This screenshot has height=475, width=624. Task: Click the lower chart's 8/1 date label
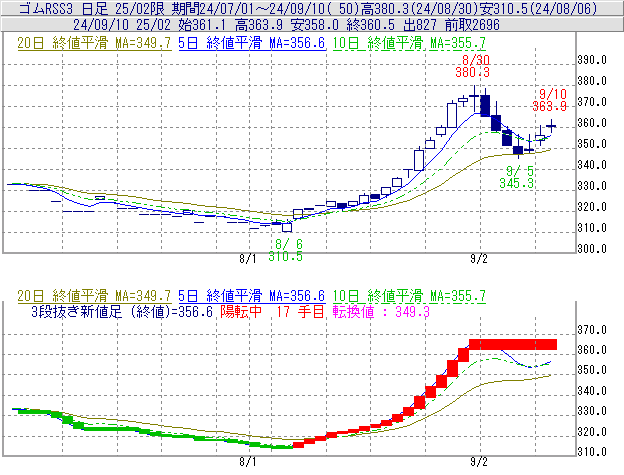point(248,462)
